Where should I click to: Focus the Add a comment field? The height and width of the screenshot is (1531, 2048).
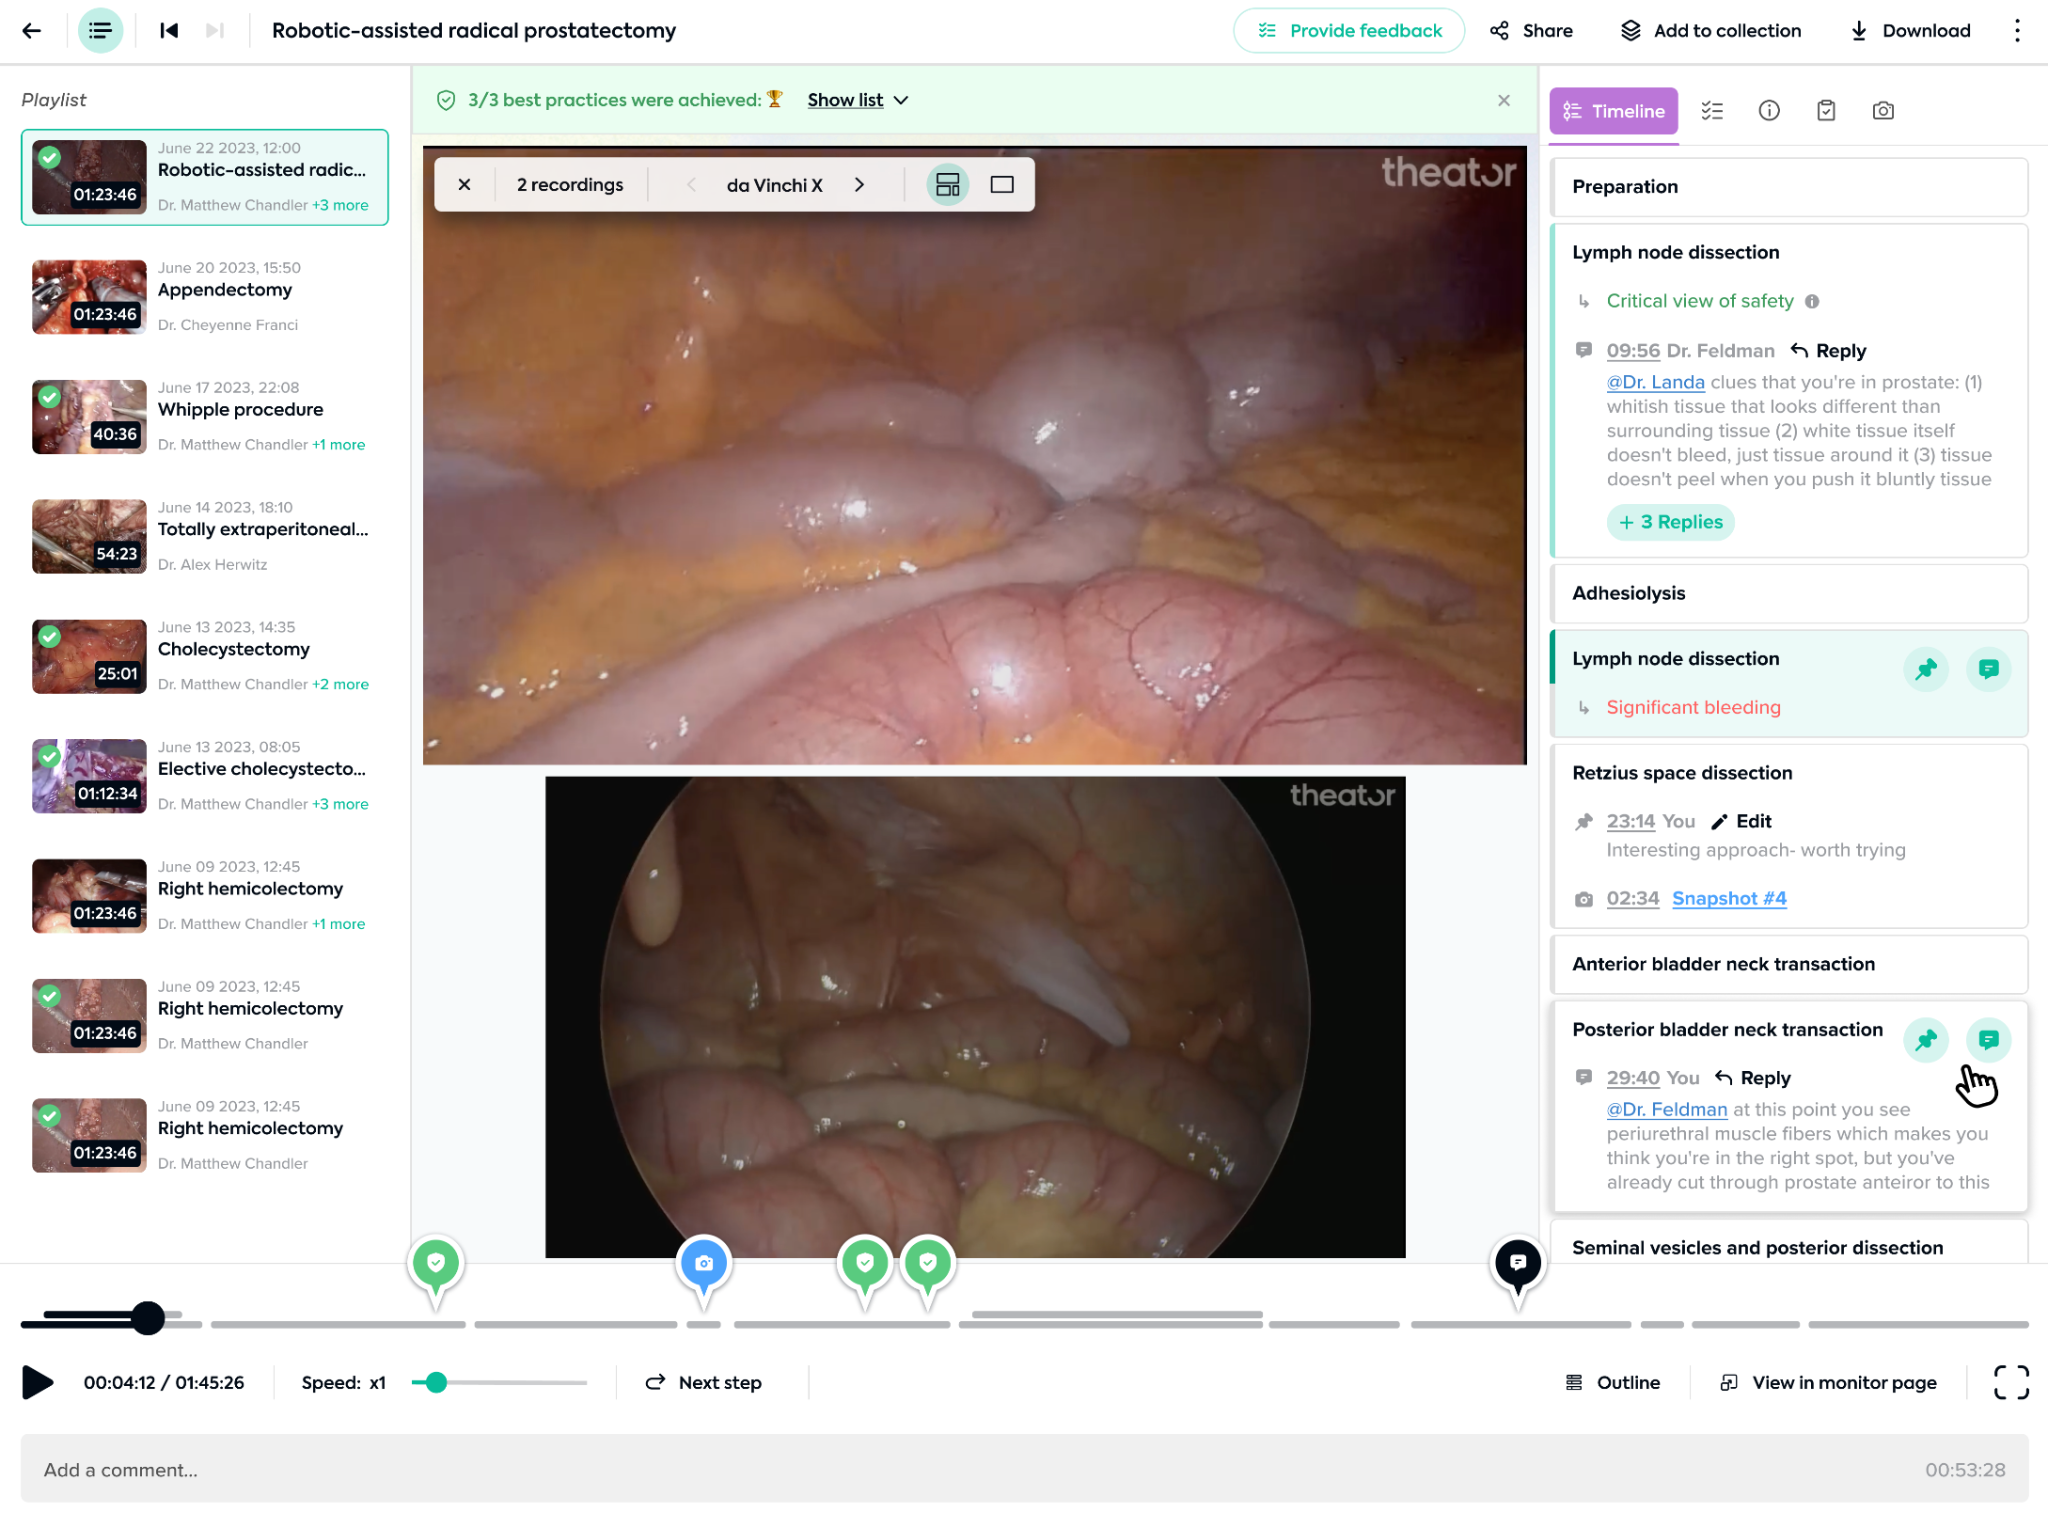1024,1470
